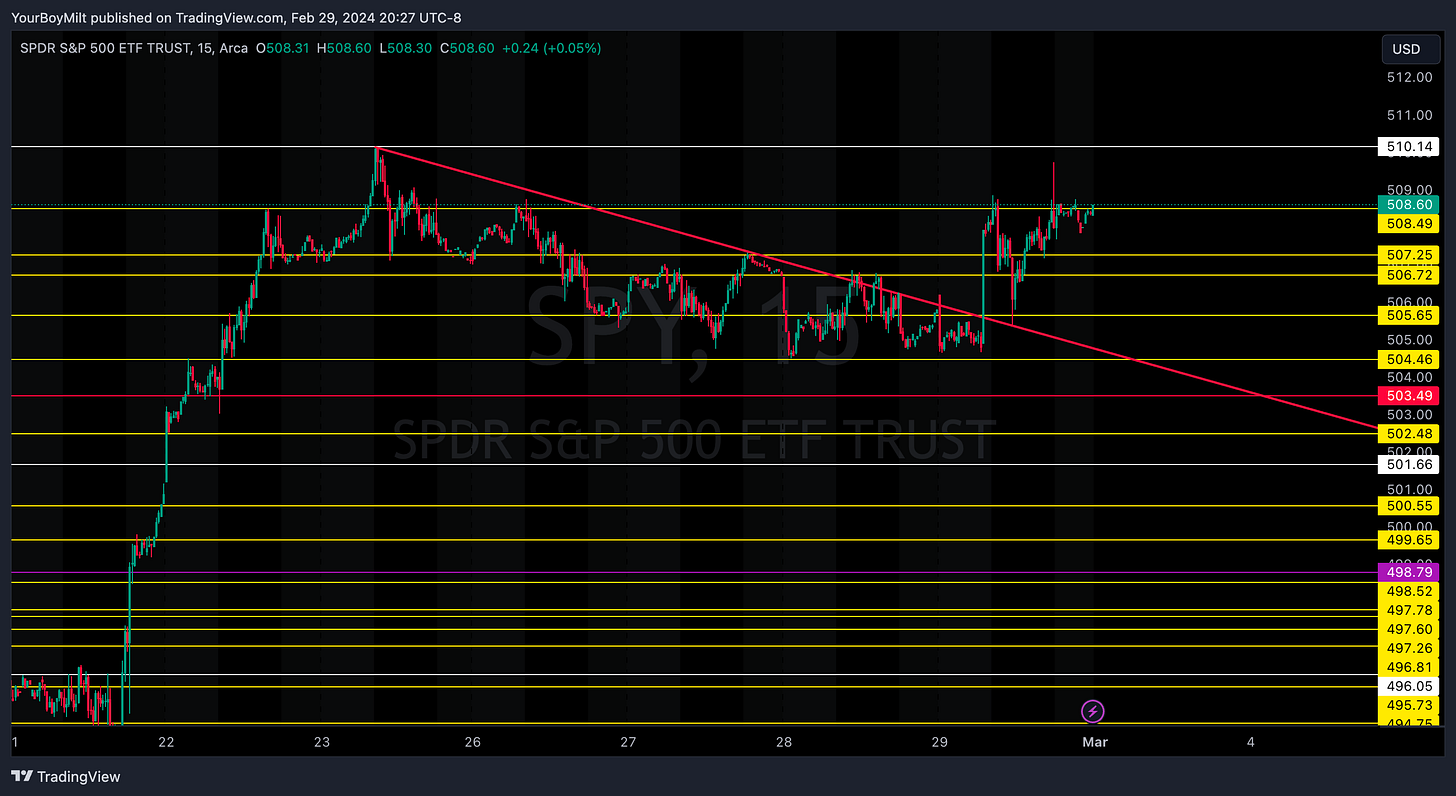Click the purple lightning event icon

(1093, 711)
